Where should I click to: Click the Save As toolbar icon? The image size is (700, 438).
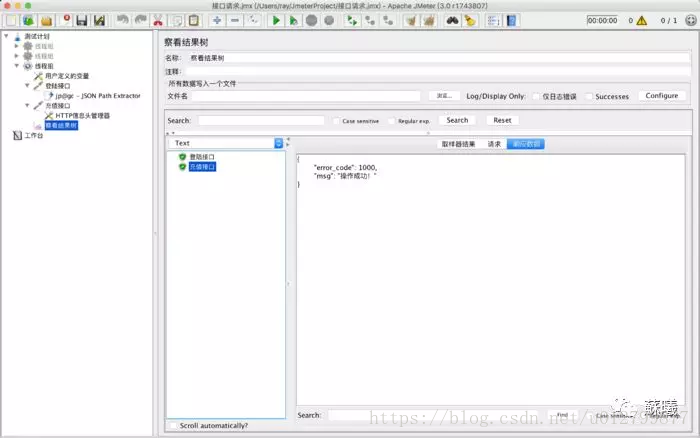click(x=99, y=21)
